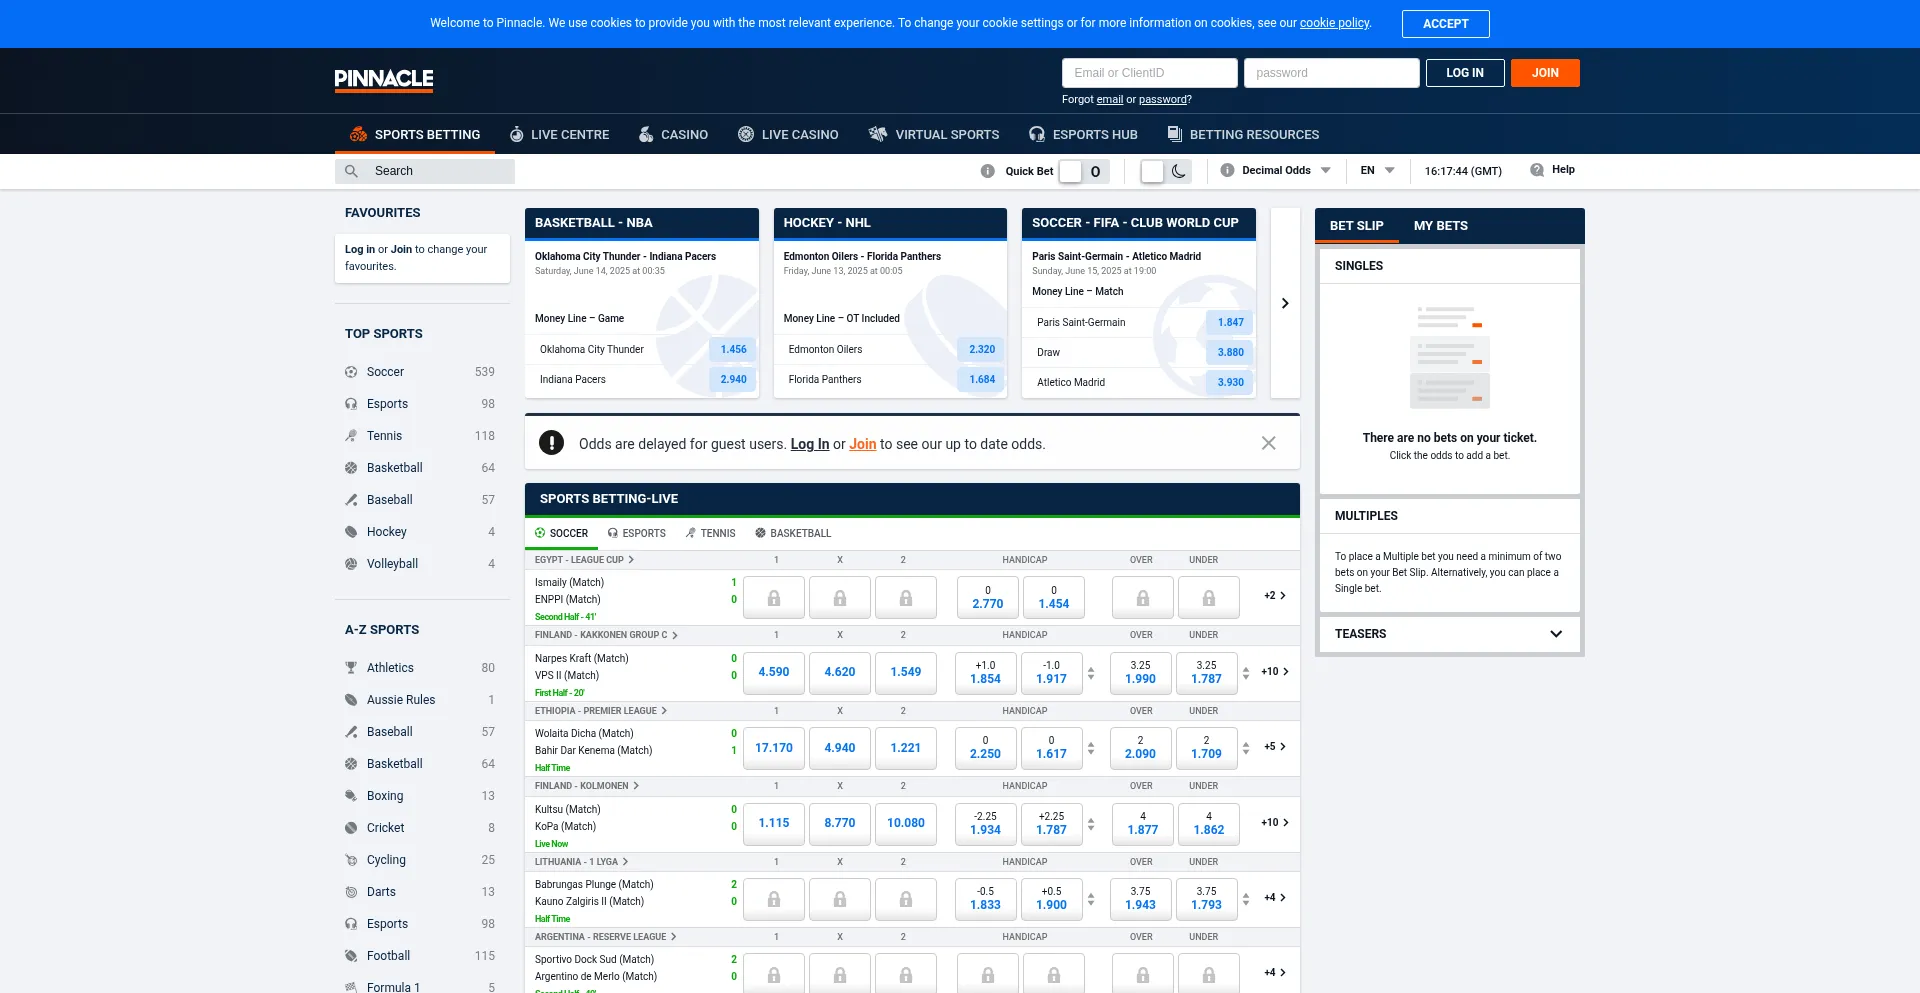Click the Help question mark icon
The width and height of the screenshot is (1920, 993).
point(1537,170)
